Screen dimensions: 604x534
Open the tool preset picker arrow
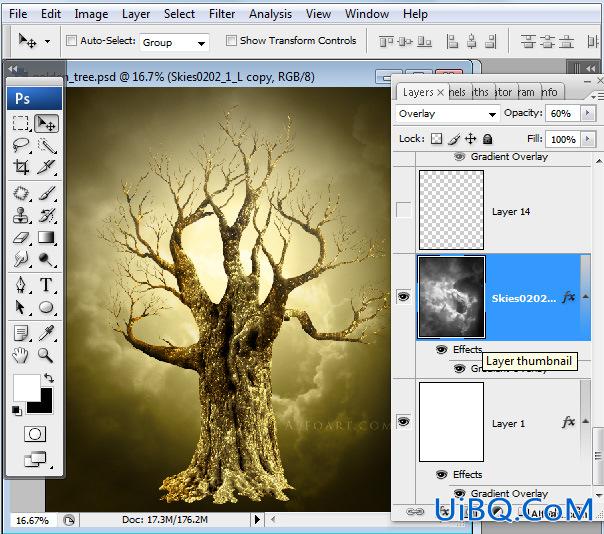tap(47, 41)
